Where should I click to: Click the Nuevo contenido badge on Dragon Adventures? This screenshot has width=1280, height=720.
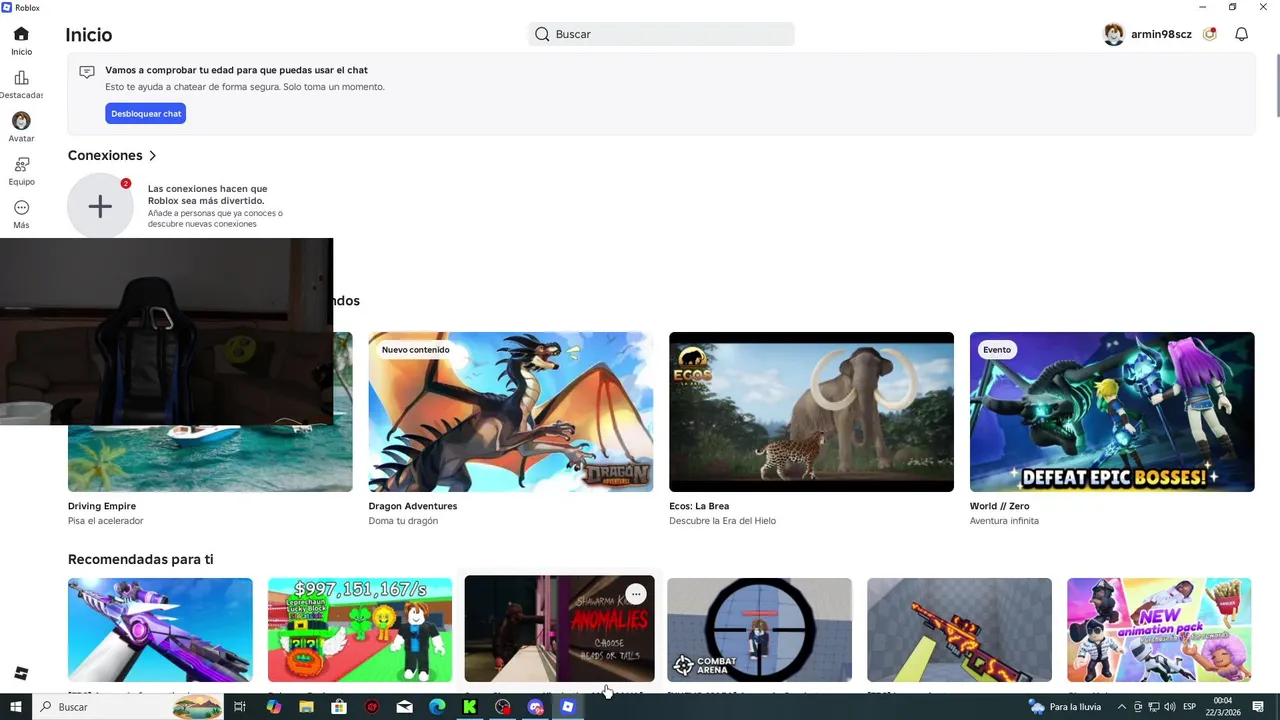coord(416,350)
